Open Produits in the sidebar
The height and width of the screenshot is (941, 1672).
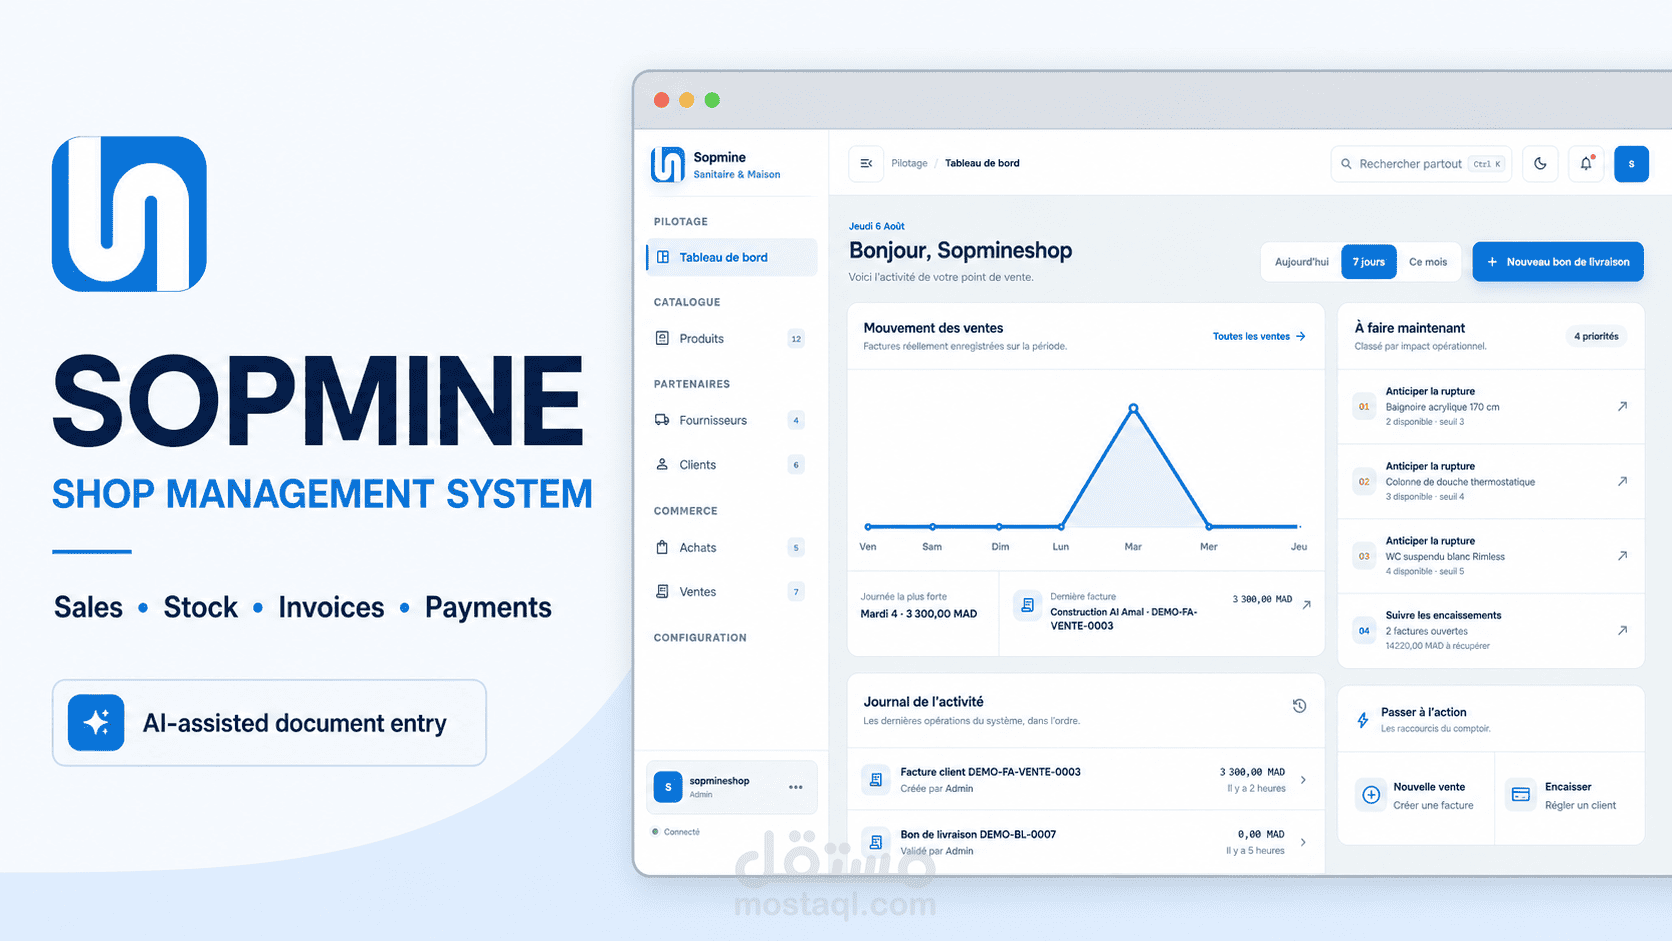[x=732, y=338]
